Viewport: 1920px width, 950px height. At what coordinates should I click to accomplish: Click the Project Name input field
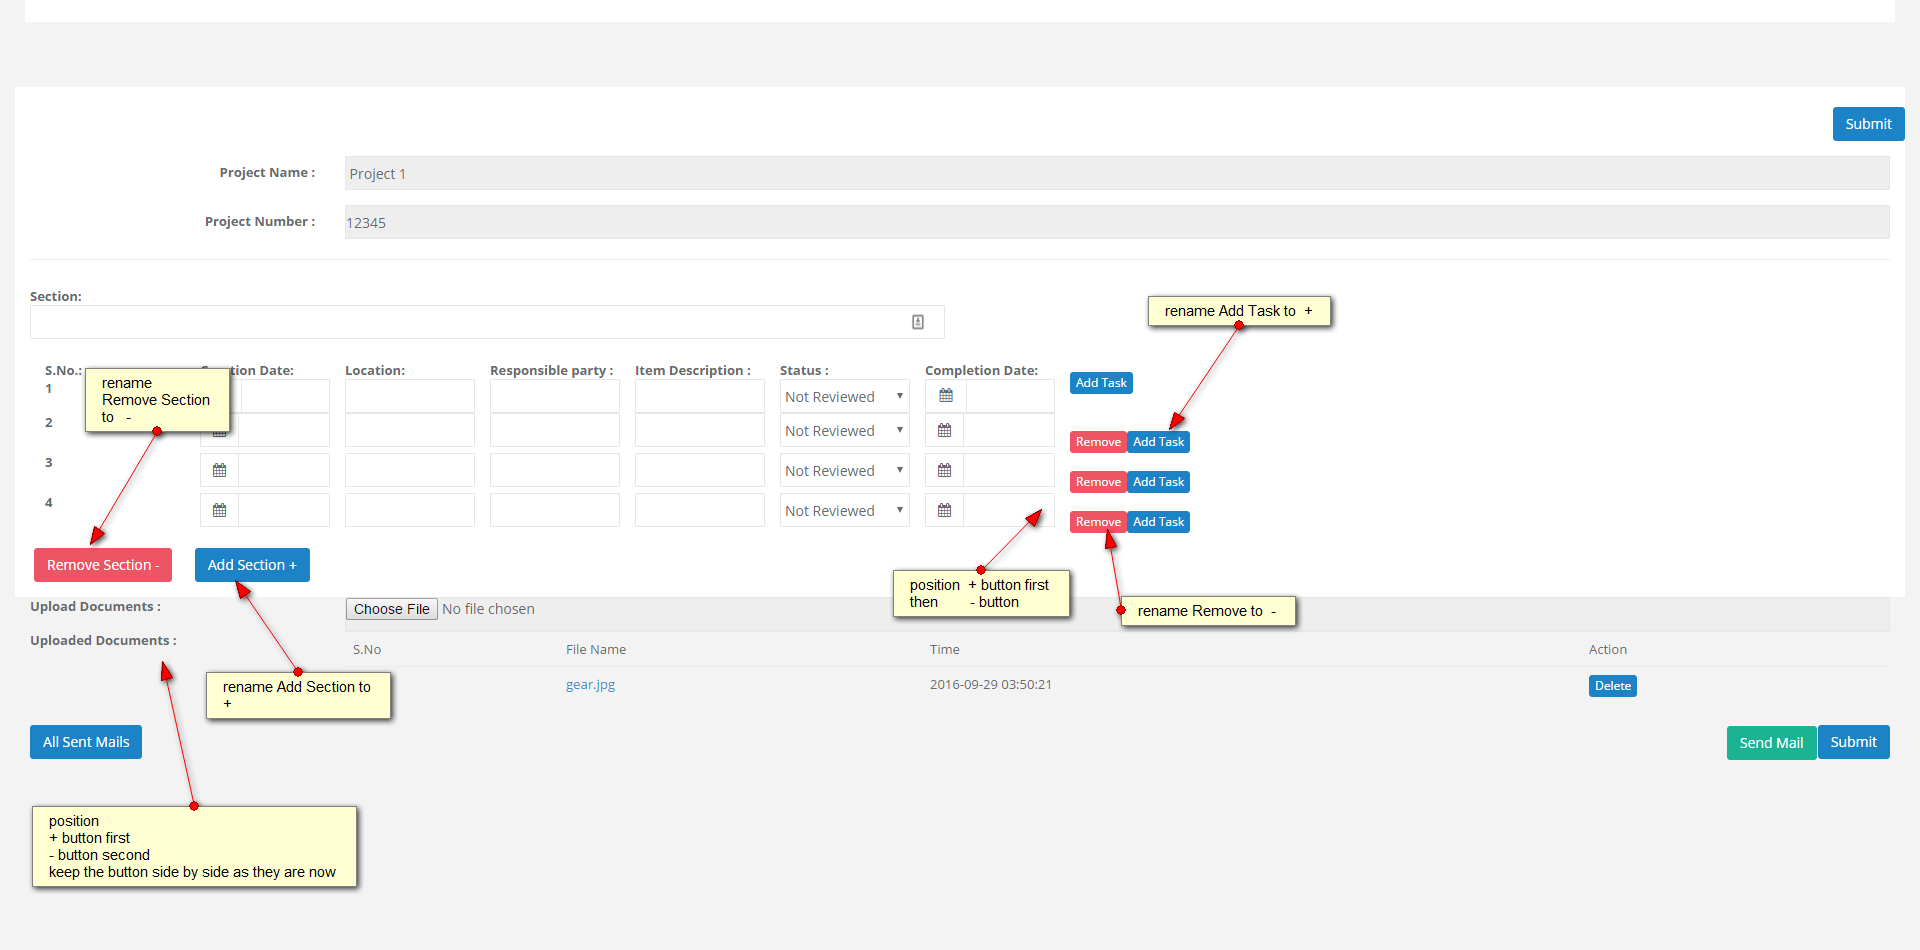pos(1116,174)
